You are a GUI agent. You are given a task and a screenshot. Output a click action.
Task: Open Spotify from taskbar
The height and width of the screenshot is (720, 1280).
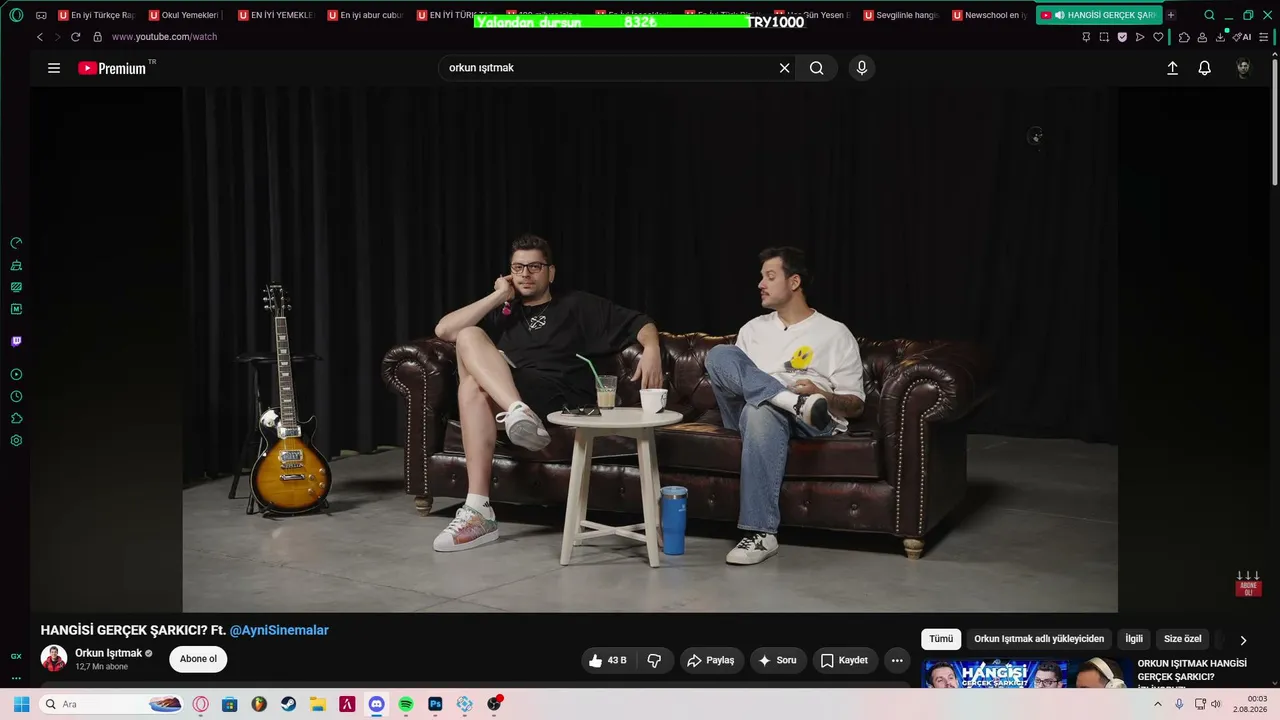(405, 704)
